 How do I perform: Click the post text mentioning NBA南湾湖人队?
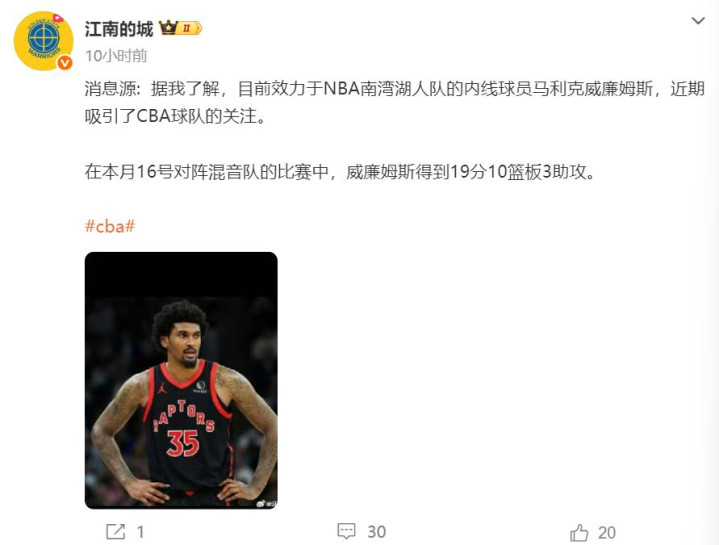[394, 102]
